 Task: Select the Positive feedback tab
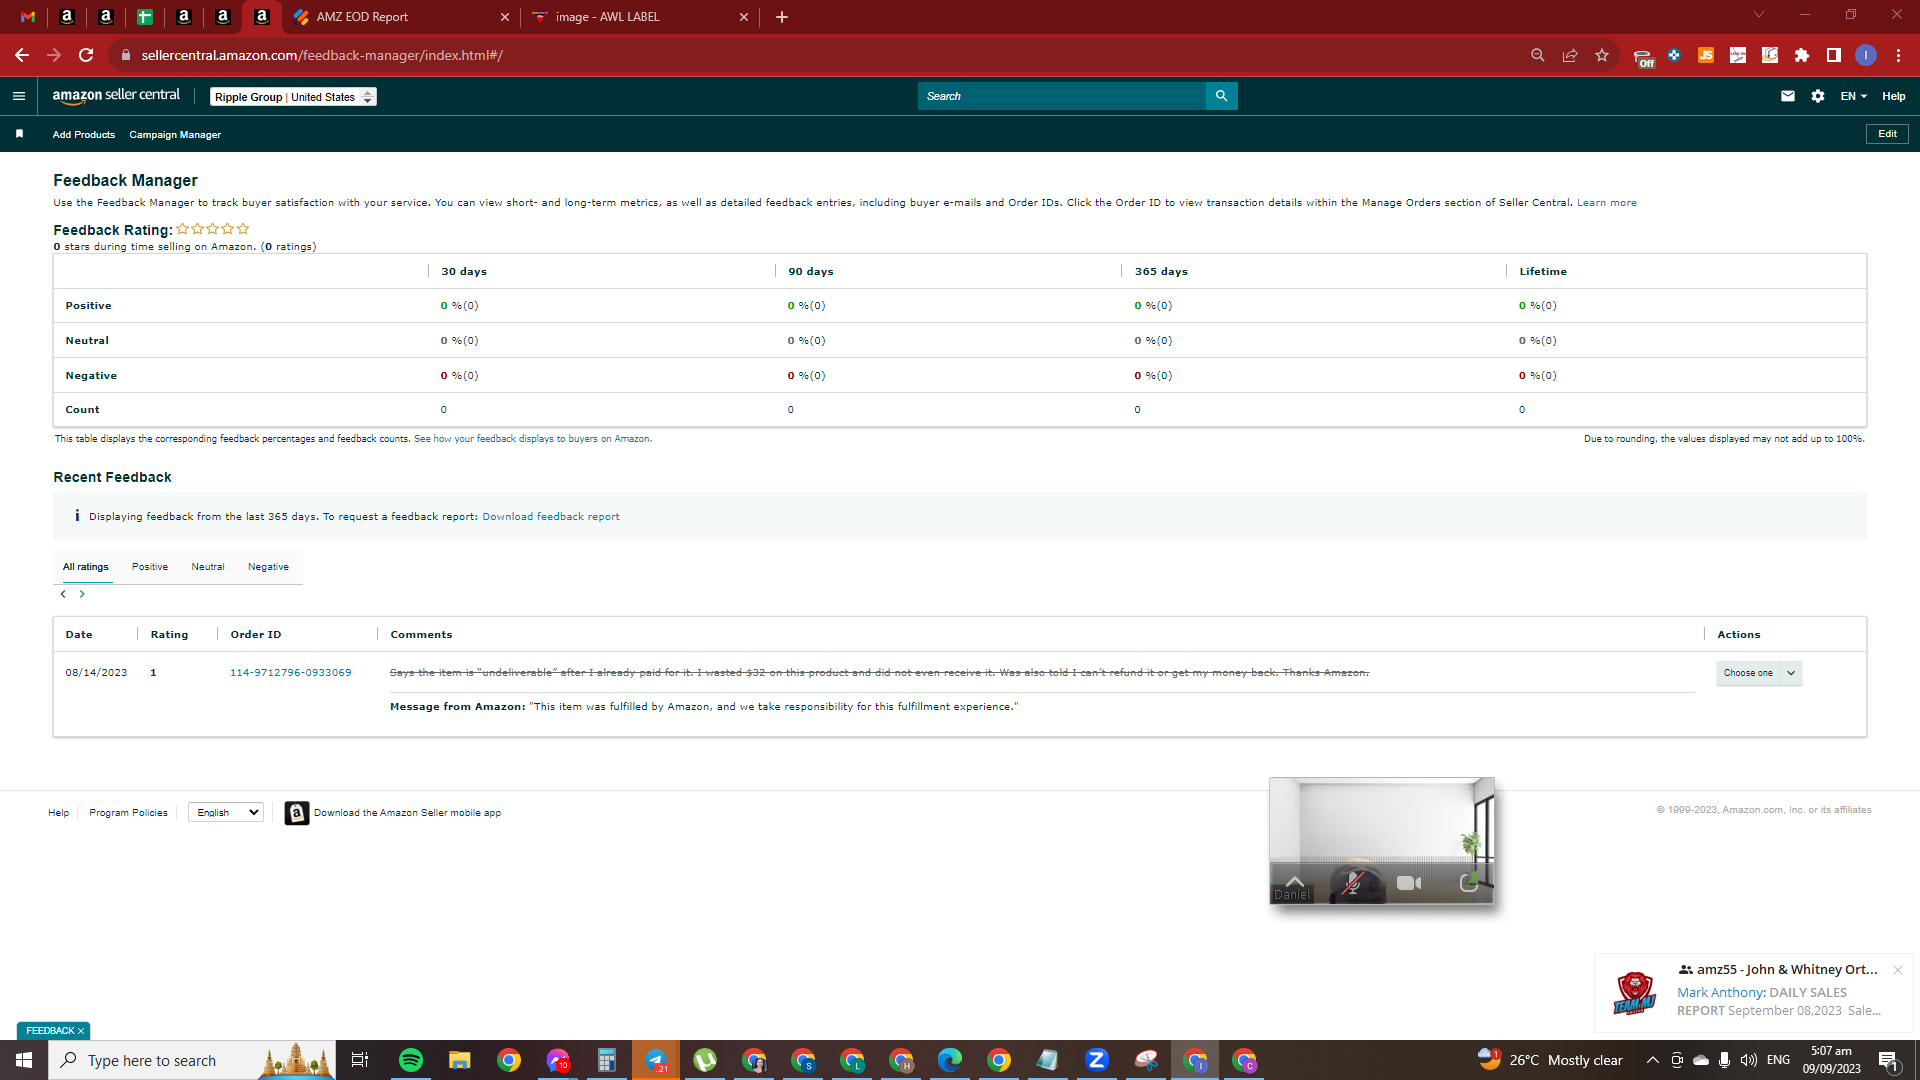pos(150,567)
